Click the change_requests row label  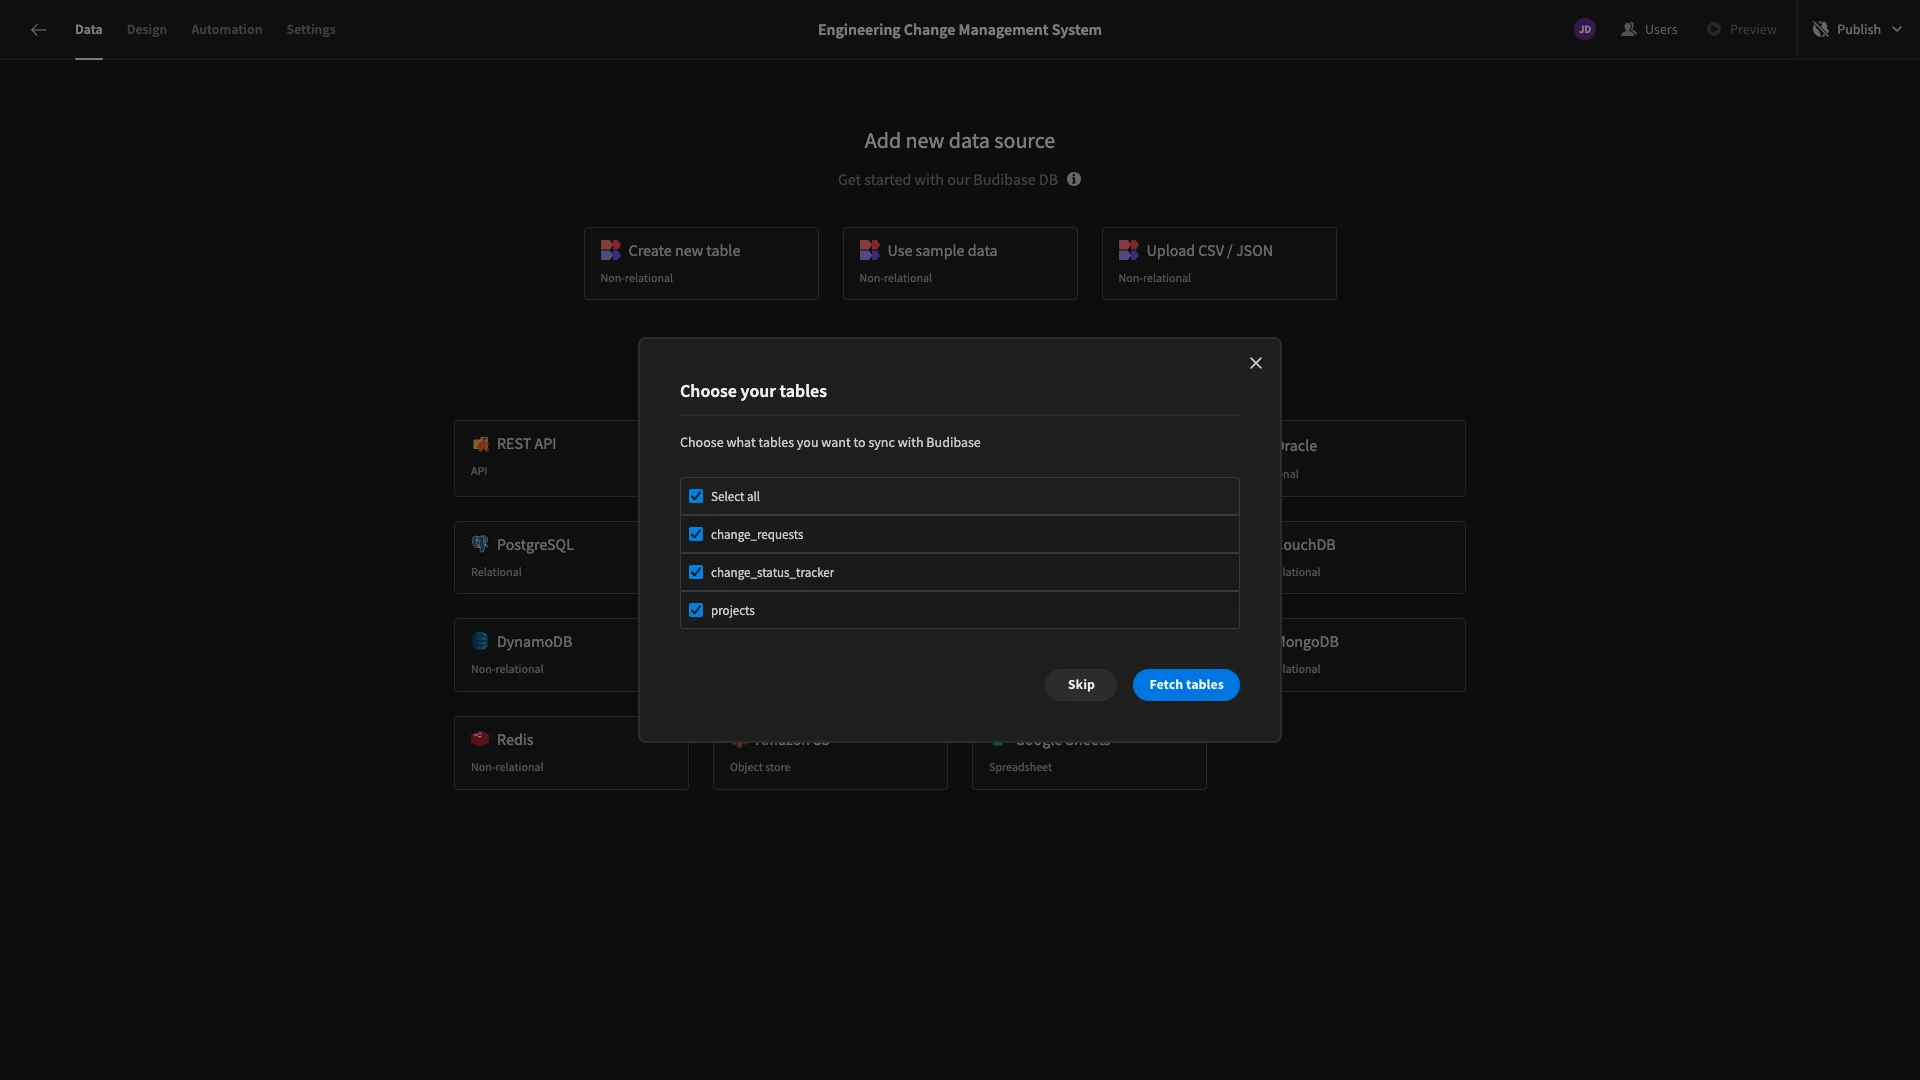click(x=756, y=534)
